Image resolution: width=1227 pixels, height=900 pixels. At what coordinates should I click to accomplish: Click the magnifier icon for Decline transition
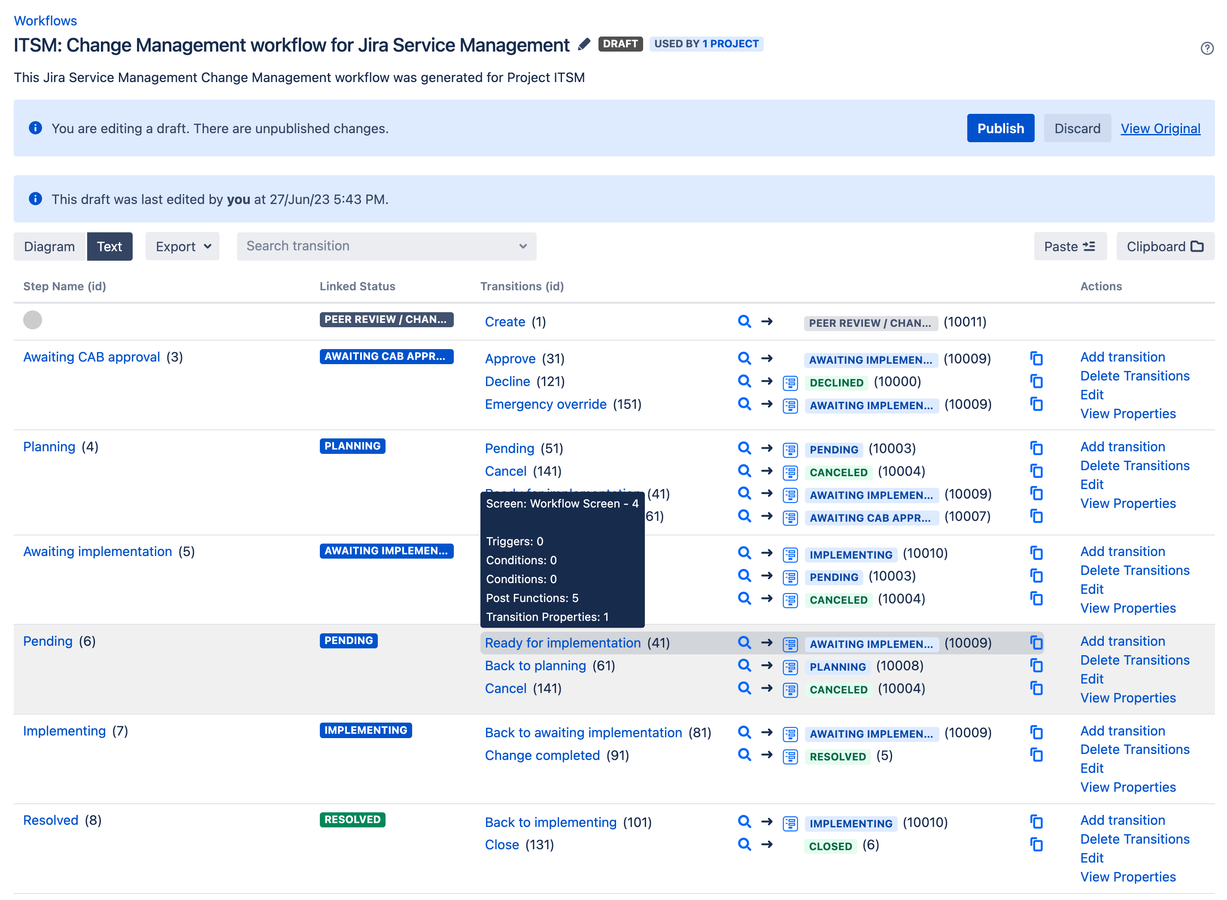tap(744, 381)
